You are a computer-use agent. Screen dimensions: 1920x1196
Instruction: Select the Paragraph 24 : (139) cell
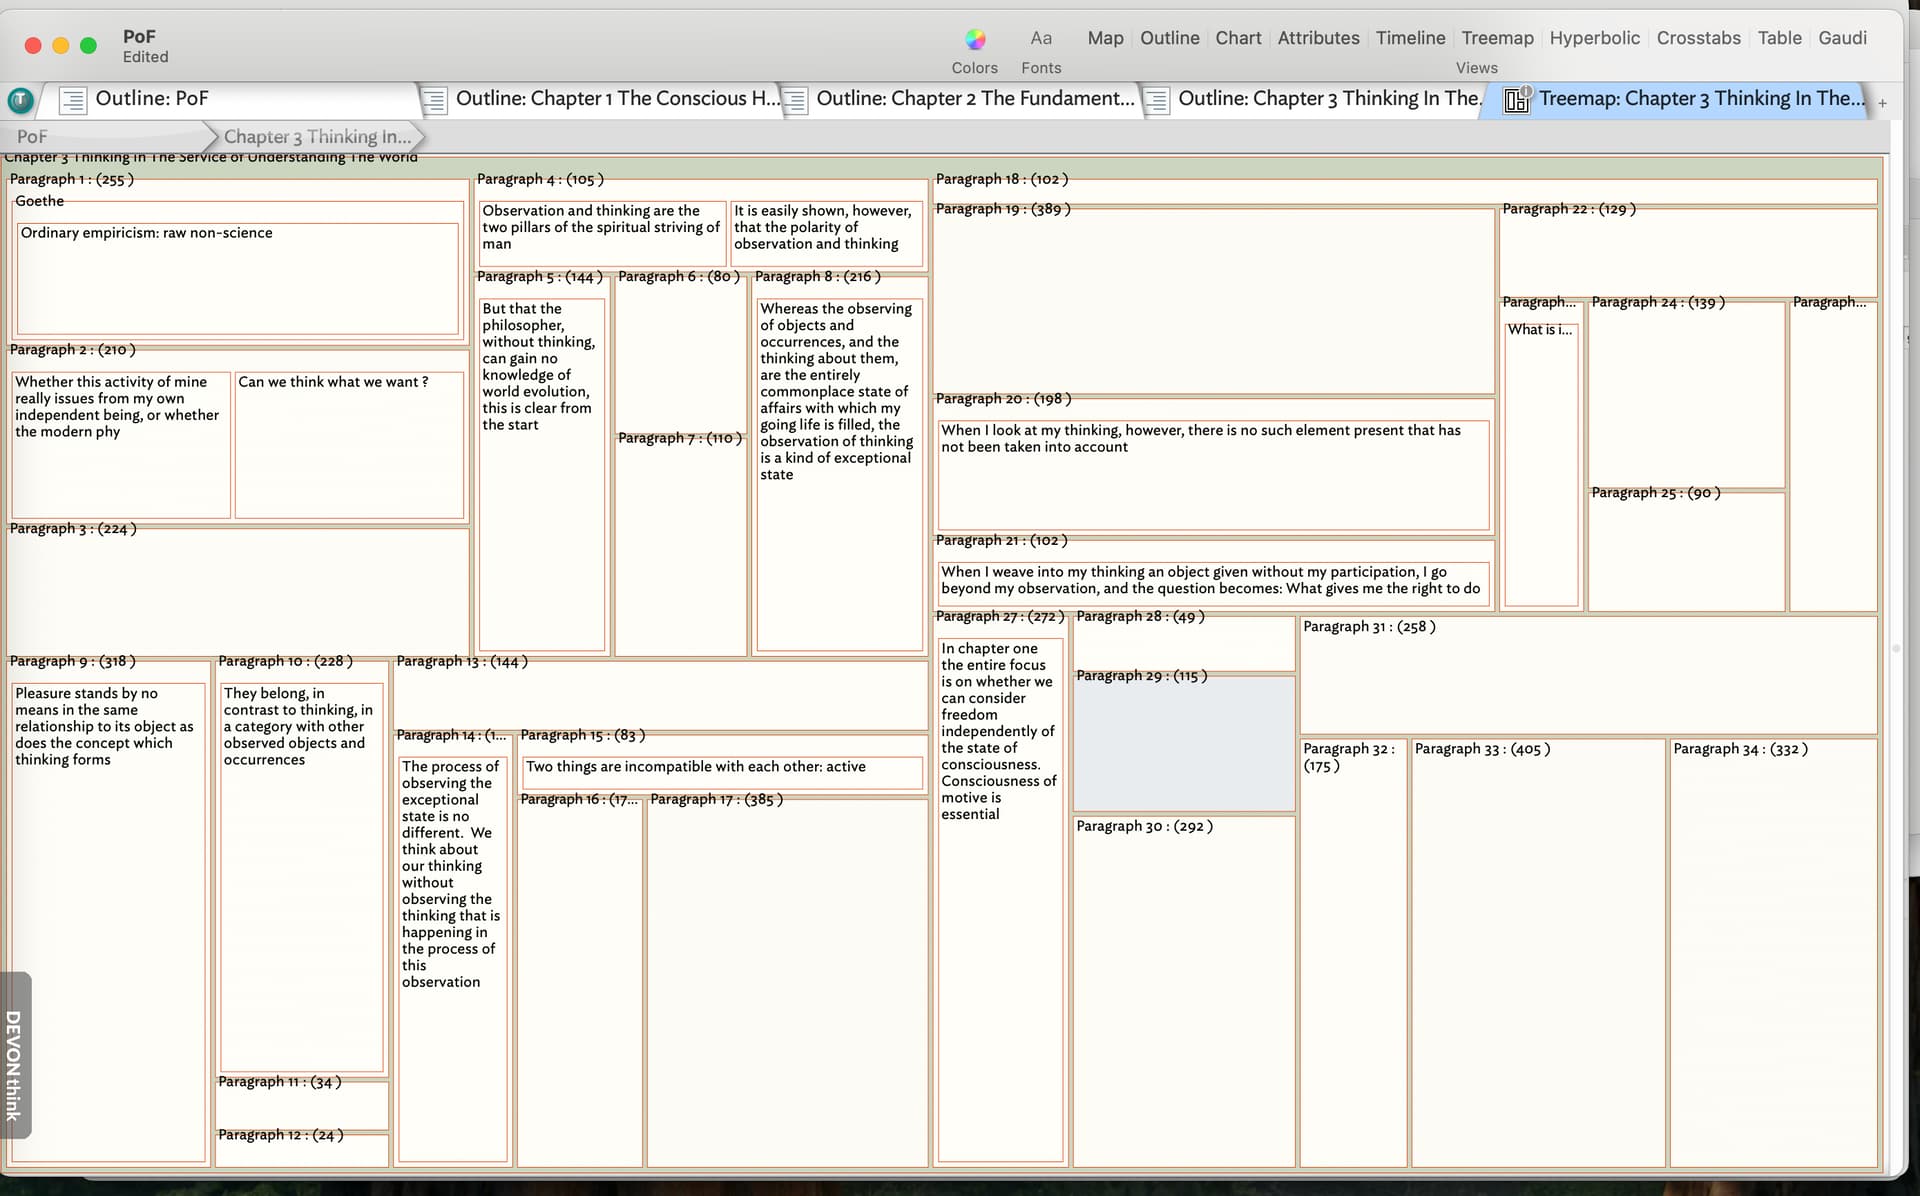click(1686, 395)
